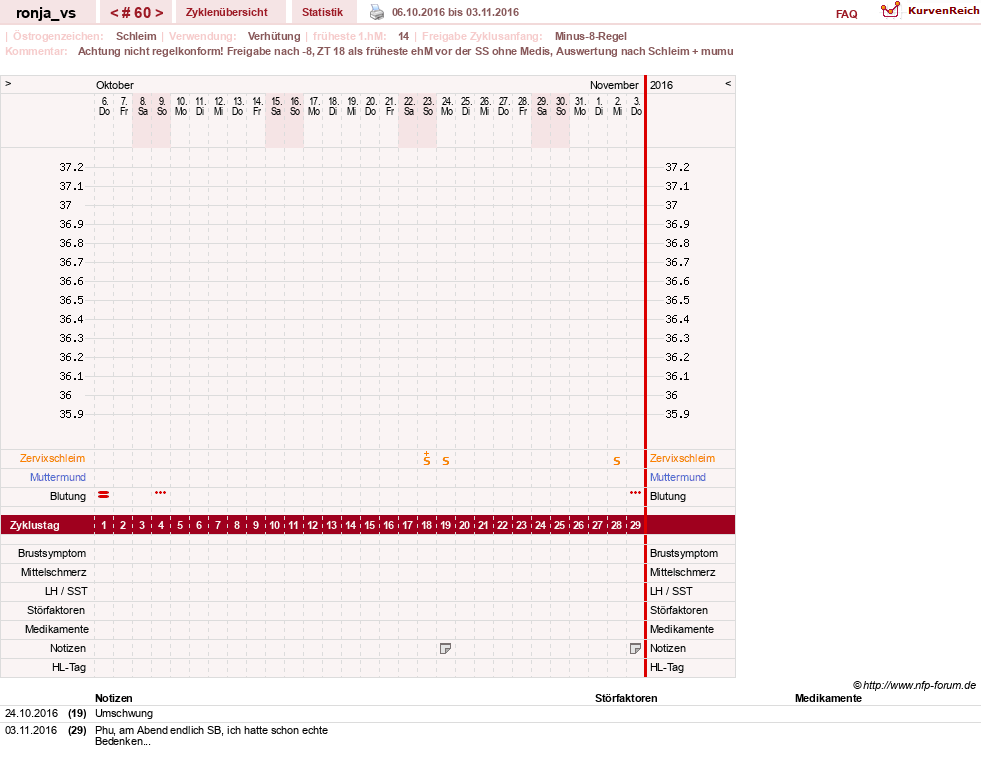The image size is (981, 771).
Task: Click the ronja_vs user tab
Action: click(x=46, y=13)
